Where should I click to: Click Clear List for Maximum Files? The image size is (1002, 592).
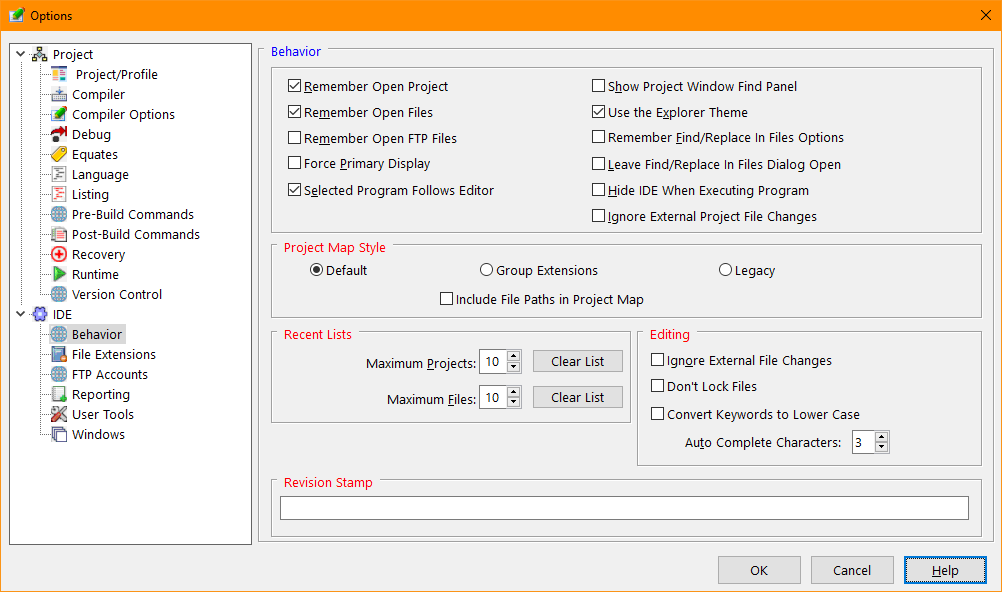(577, 398)
